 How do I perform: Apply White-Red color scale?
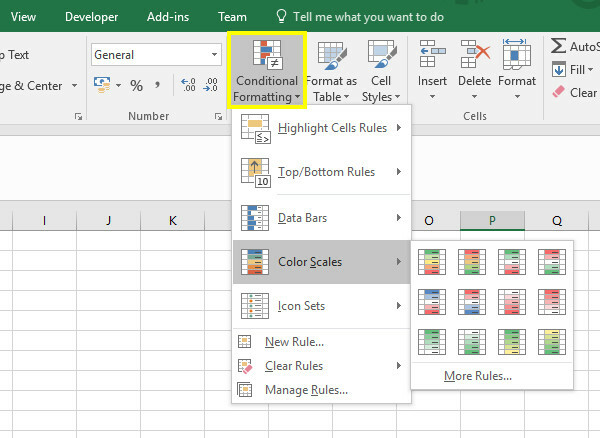tap(512, 302)
